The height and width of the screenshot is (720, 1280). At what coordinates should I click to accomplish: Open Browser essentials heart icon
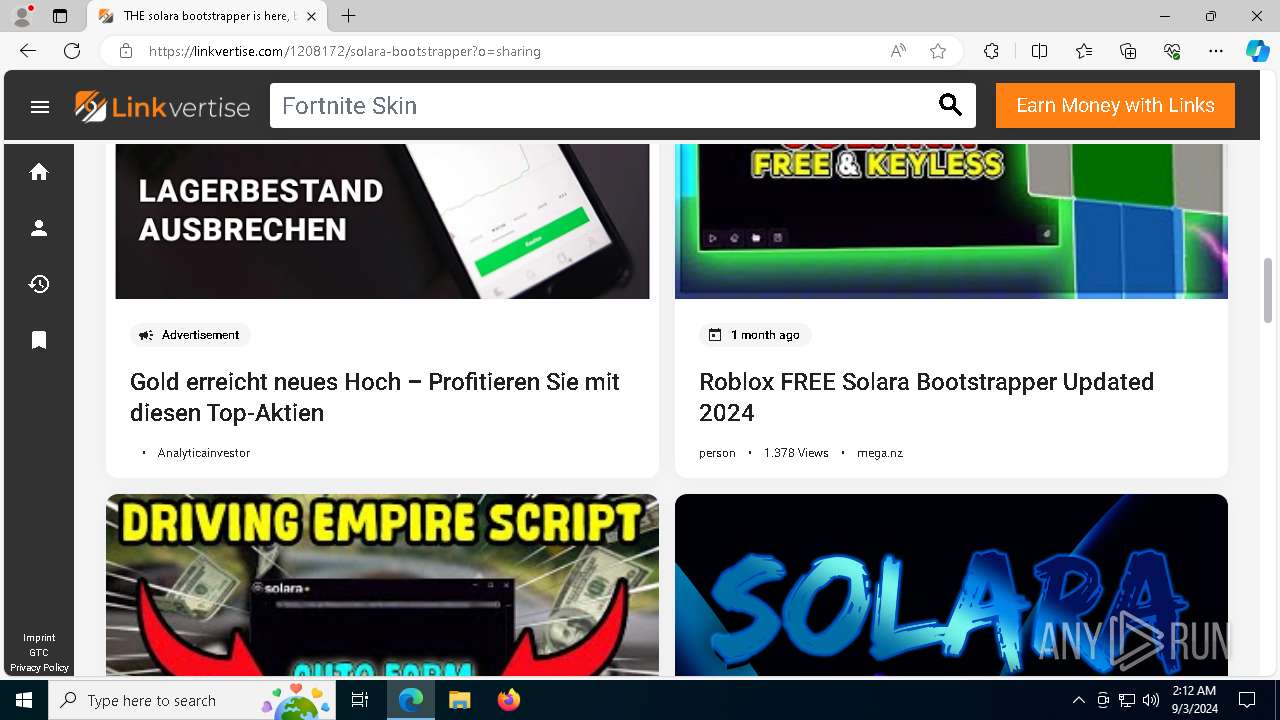[x=1172, y=51]
